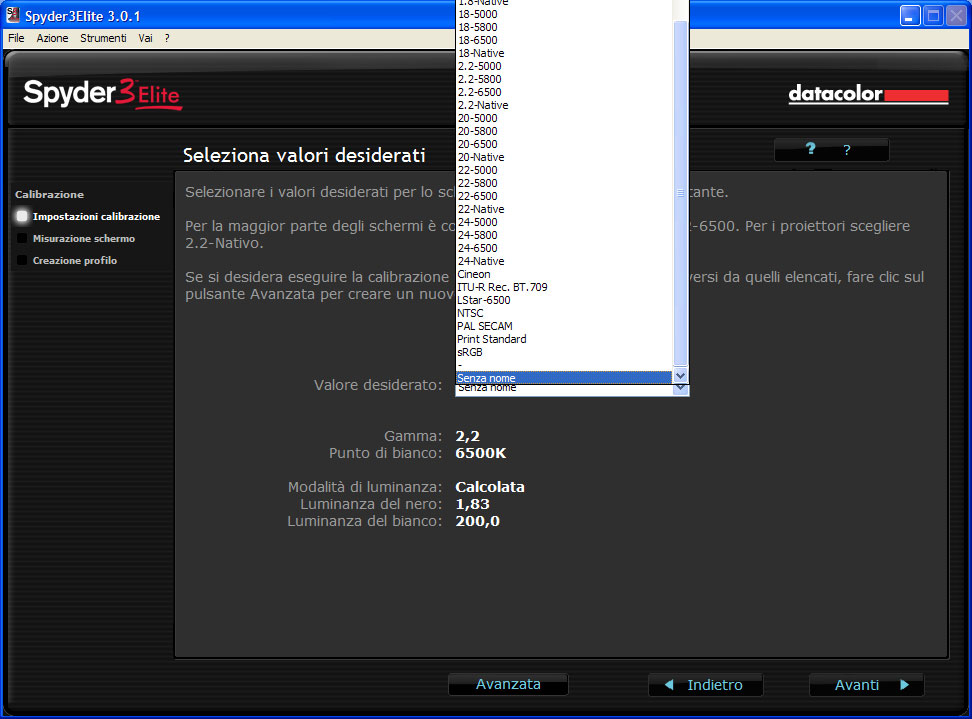Image resolution: width=972 pixels, height=719 pixels.
Task: Select the Print Standard option
Action: coord(564,340)
